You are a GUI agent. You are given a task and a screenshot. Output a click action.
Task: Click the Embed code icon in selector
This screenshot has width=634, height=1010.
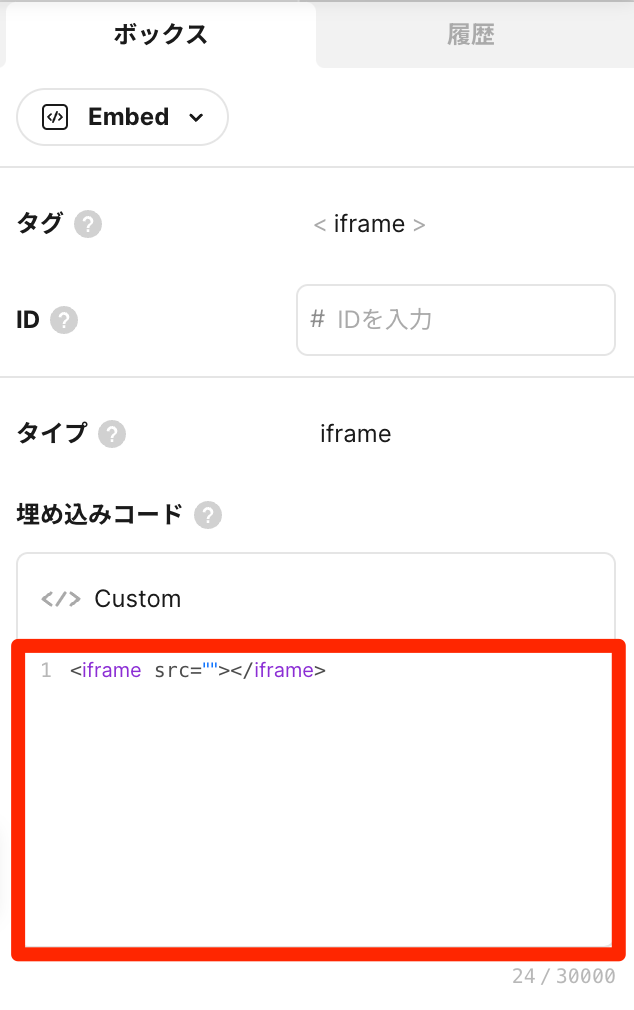click(x=55, y=117)
